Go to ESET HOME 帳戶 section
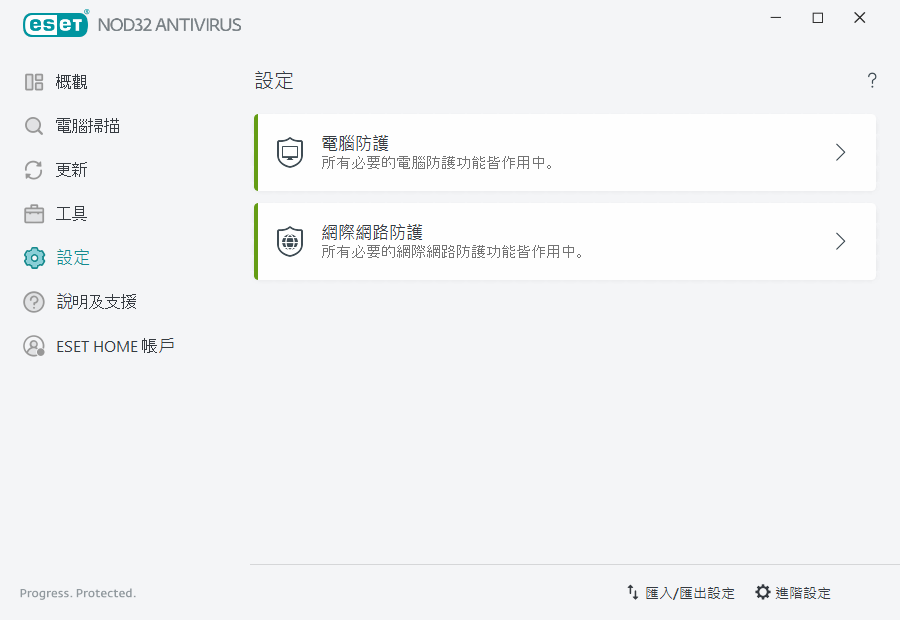Image resolution: width=900 pixels, height=620 pixels. pos(115,346)
